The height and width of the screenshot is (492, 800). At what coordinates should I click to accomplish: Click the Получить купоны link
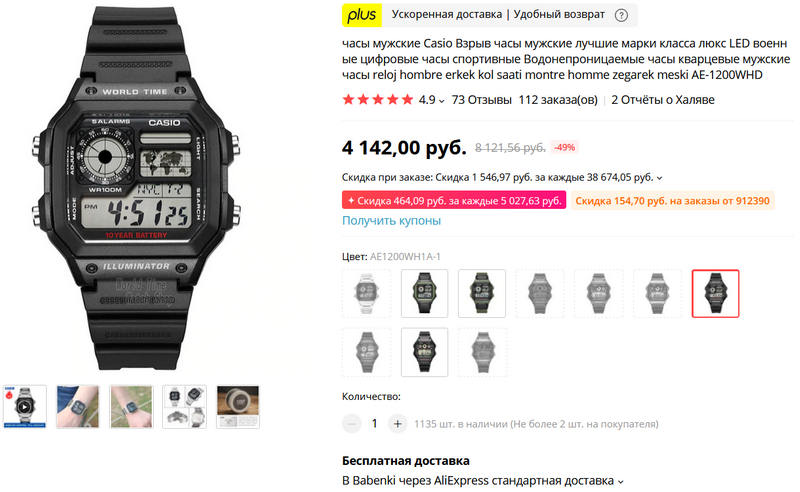[x=391, y=220]
